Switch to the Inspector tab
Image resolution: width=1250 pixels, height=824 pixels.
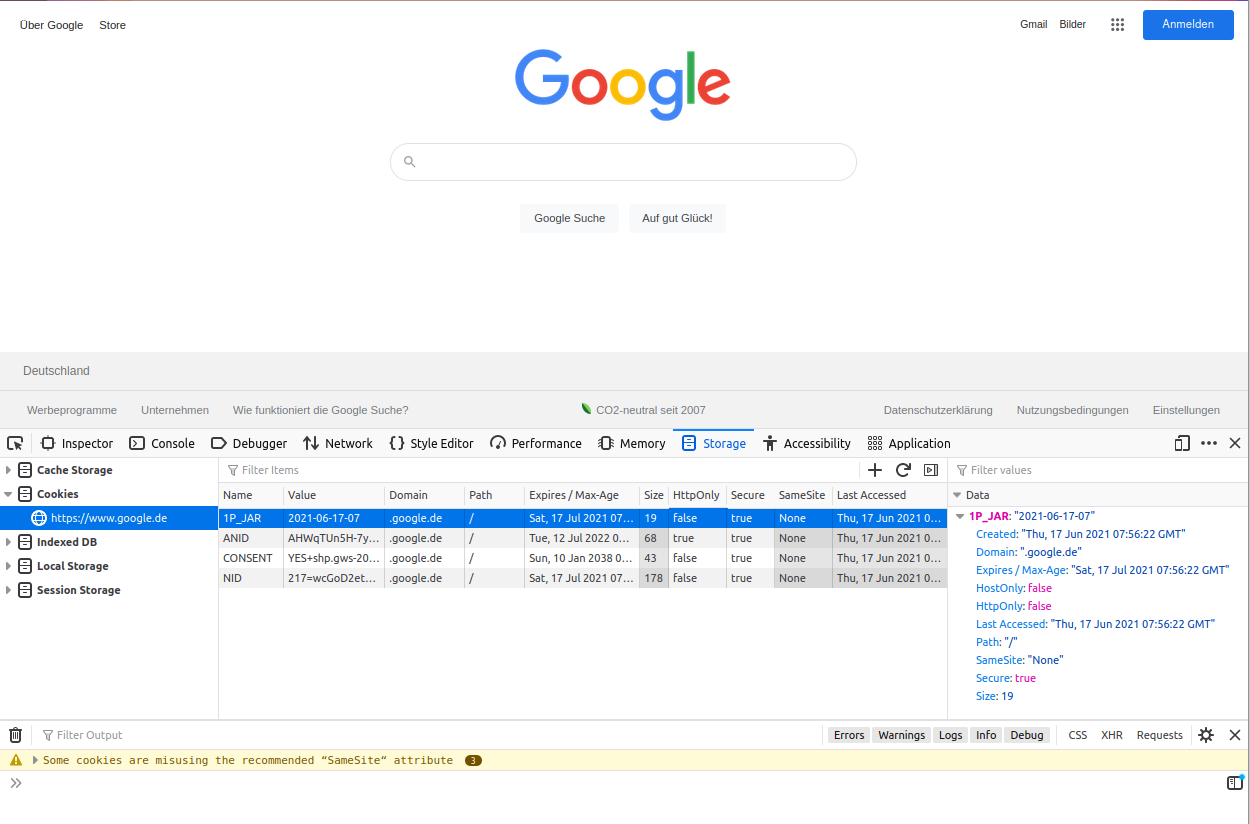tap(77, 443)
